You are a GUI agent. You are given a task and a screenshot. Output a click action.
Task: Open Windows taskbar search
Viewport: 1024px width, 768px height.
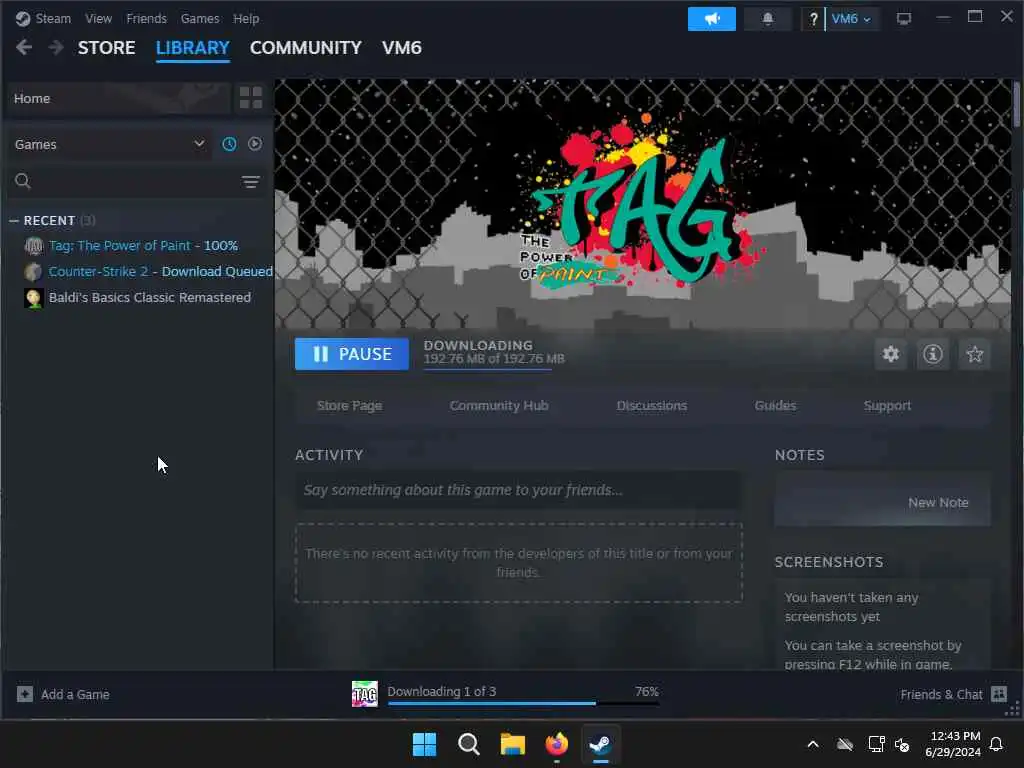point(469,744)
